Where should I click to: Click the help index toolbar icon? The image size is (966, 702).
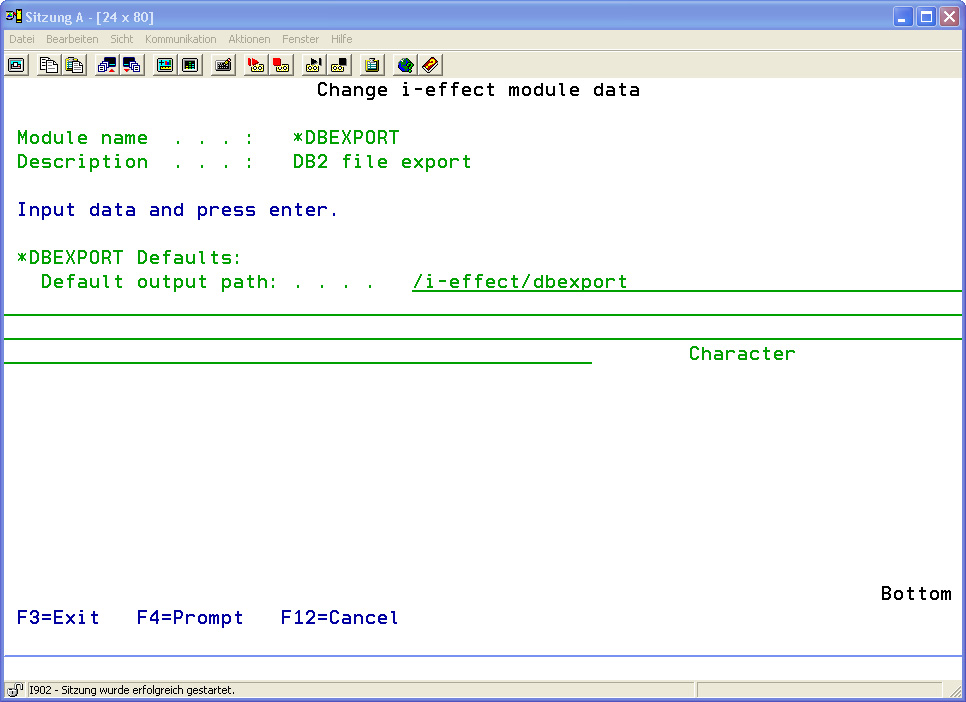430,66
